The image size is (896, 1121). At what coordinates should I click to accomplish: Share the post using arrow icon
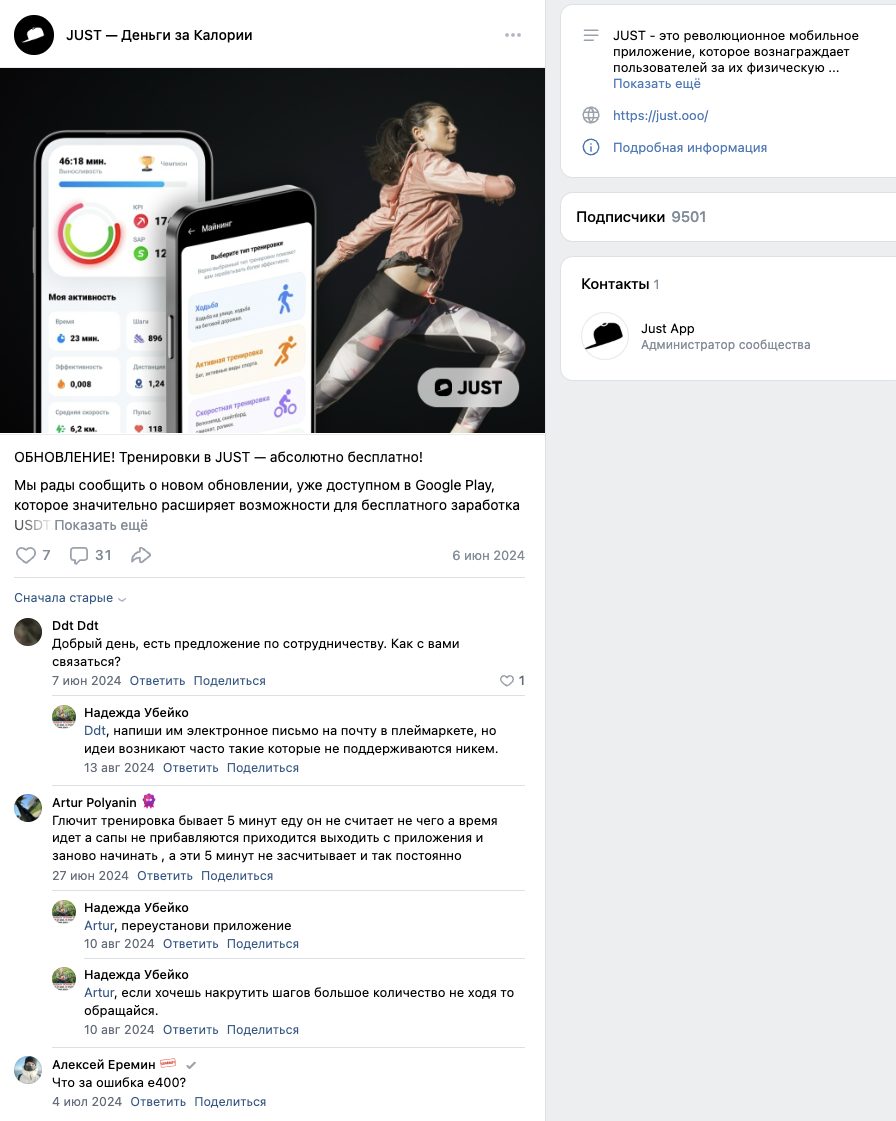pos(141,555)
